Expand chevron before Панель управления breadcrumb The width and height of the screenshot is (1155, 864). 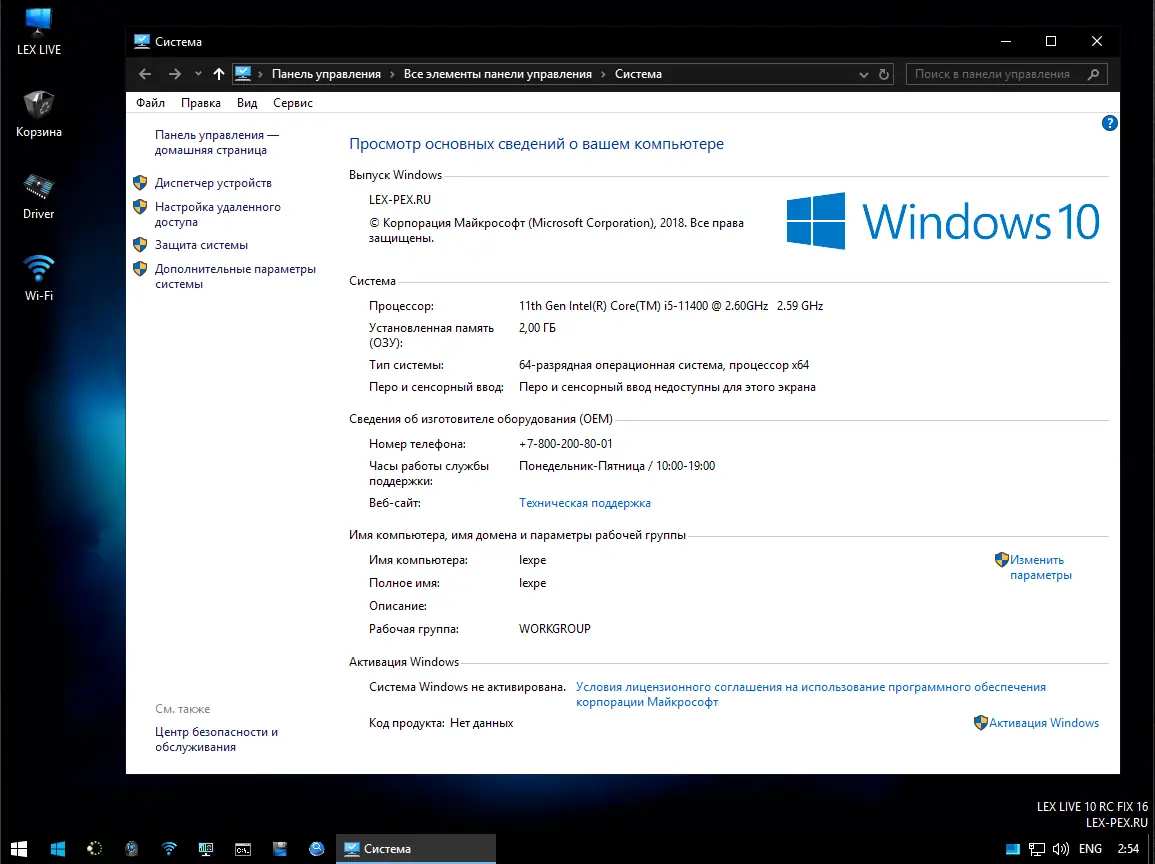[x=260, y=74]
